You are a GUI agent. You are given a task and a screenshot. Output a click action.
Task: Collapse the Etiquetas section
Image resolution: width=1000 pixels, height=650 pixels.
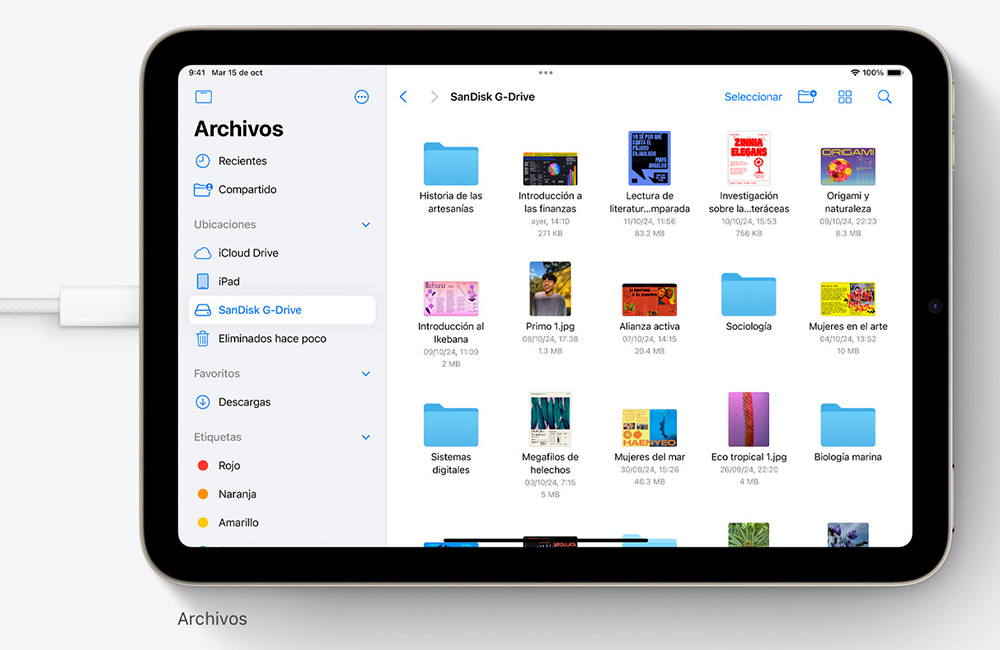(365, 438)
